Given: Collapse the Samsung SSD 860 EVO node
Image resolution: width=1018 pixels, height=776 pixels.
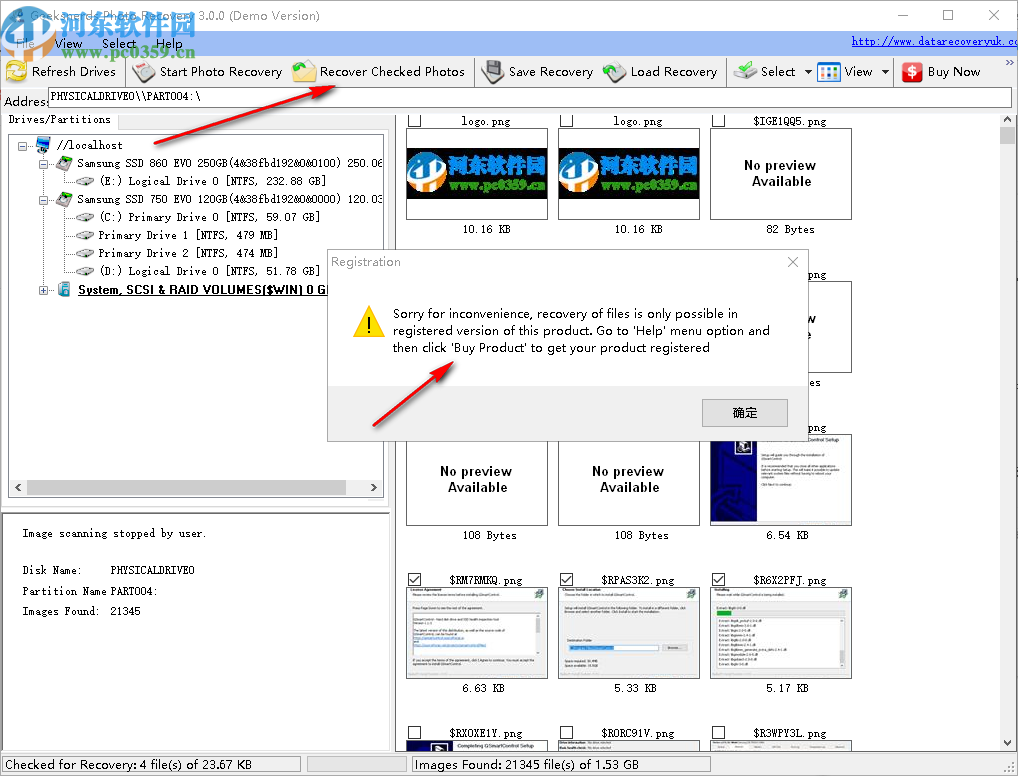Looking at the screenshot, I should [x=43, y=164].
